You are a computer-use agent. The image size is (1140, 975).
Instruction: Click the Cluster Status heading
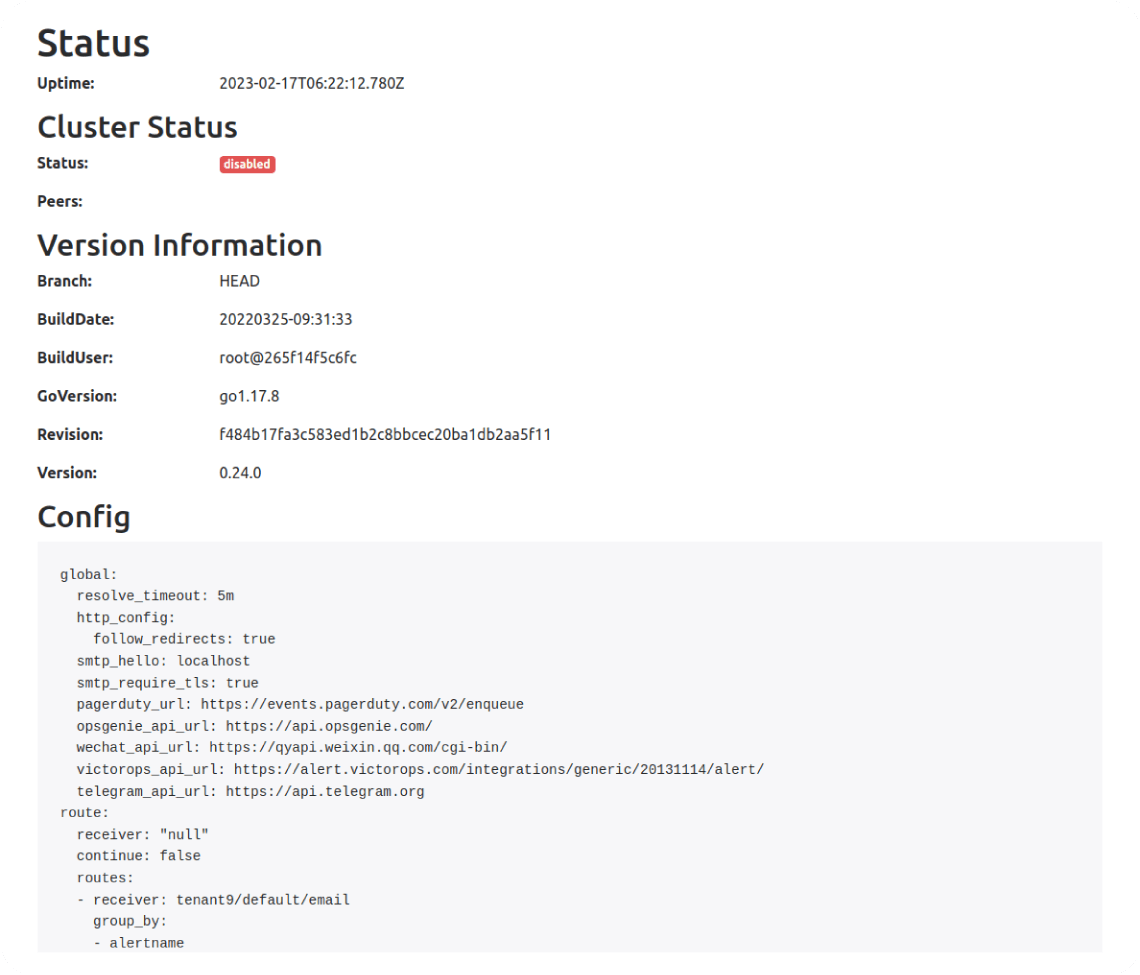tap(137, 127)
